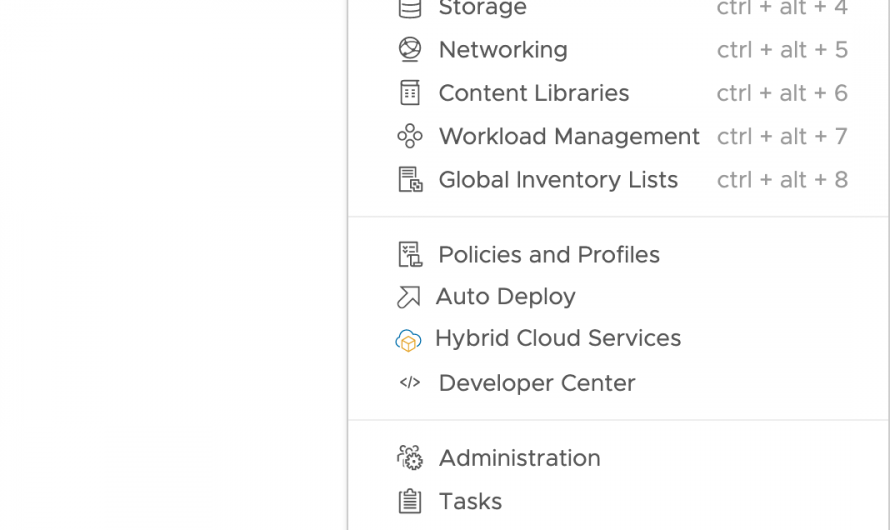Screen dimensions: 890x530
Task: Click the Administration gear icon
Action: 410,458
